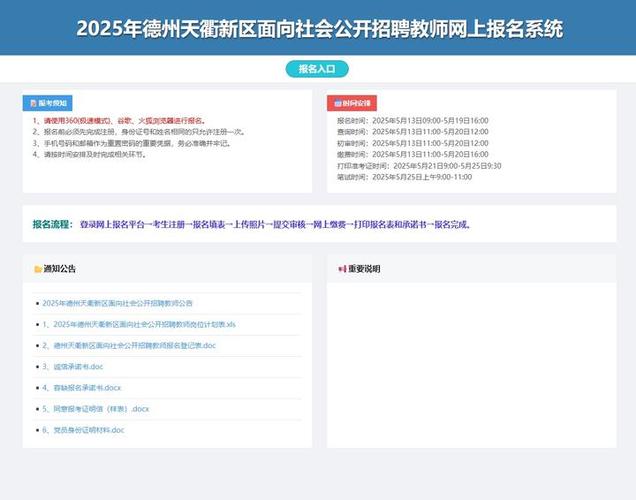Screen dimensions: 636x500
Task: Select the 打印准考证时间 schedule line
Action: point(419,166)
